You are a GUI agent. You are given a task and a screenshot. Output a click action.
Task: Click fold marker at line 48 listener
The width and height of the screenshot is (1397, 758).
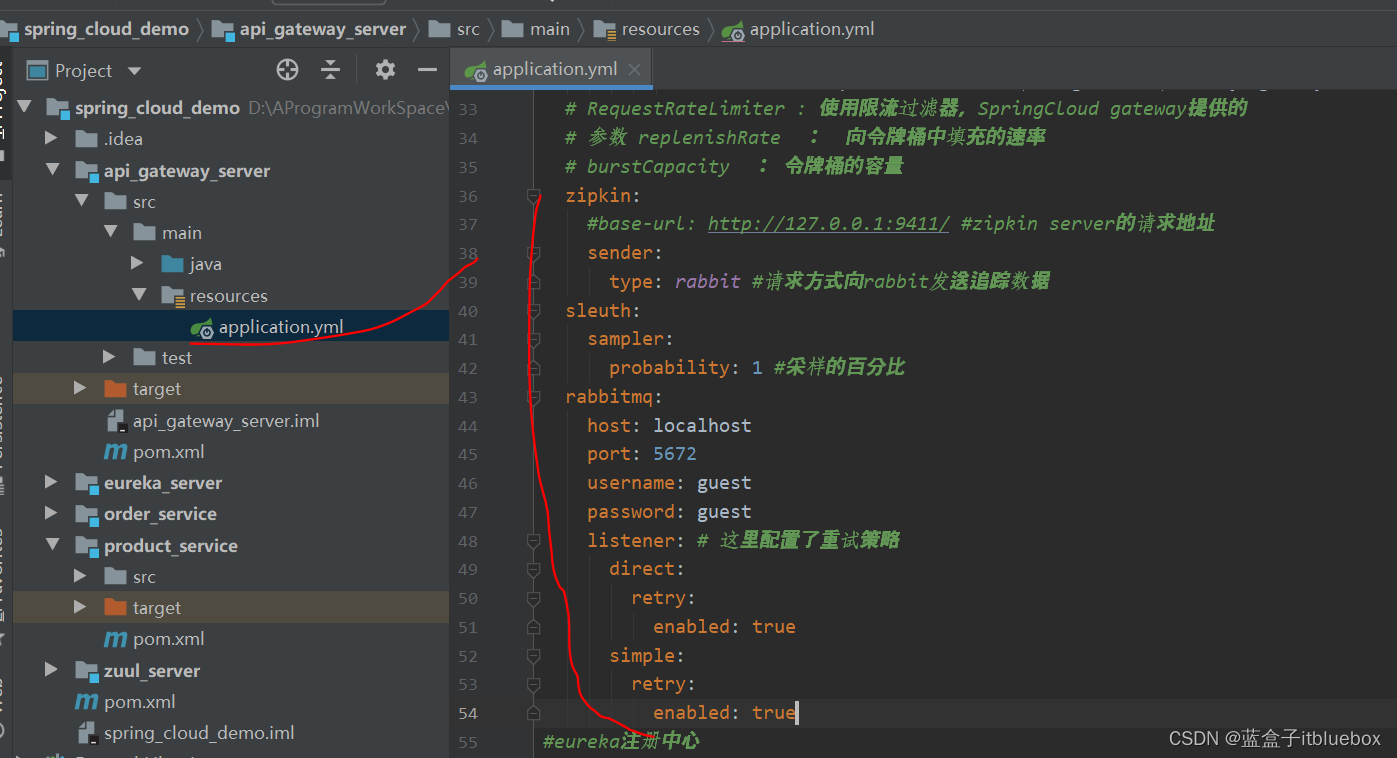(534, 540)
